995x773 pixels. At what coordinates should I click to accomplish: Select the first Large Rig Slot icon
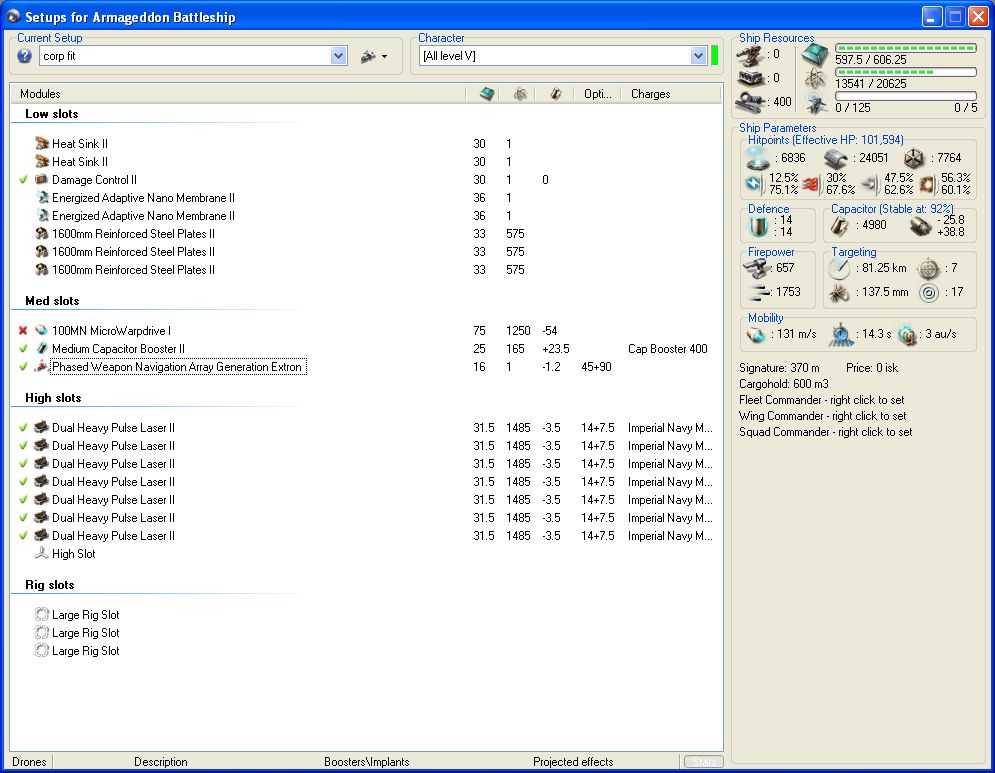[x=42, y=614]
